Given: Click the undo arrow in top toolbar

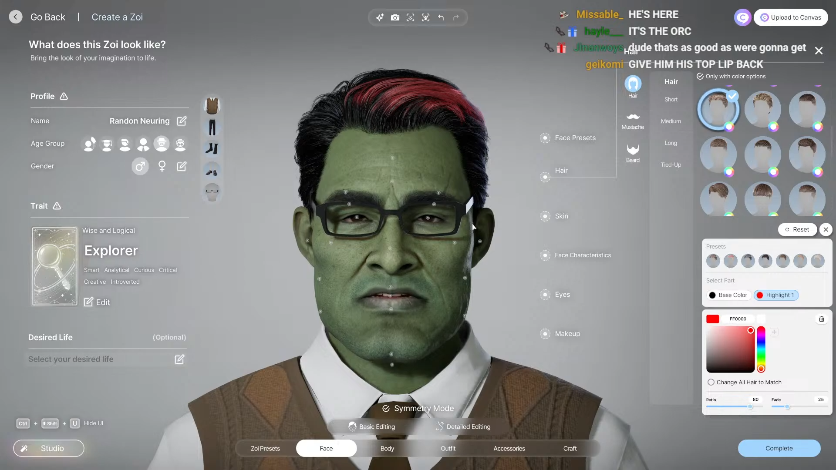Looking at the screenshot, I should (441, 17).
